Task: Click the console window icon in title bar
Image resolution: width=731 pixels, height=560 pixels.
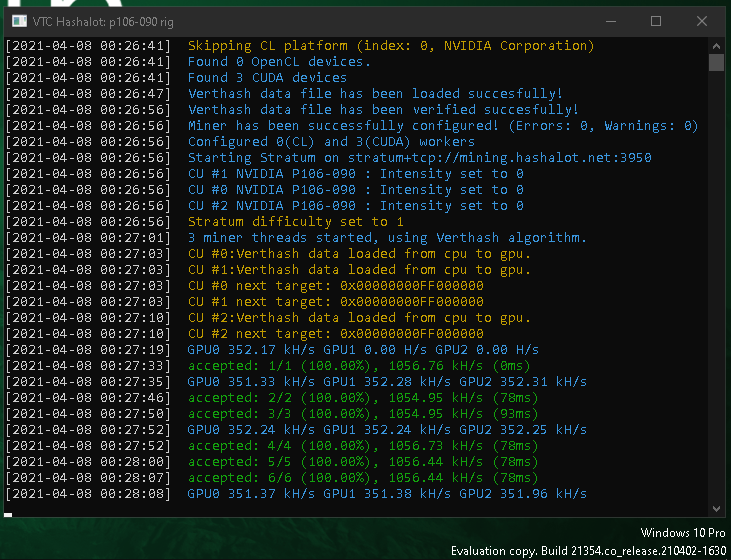Action: 20,21
